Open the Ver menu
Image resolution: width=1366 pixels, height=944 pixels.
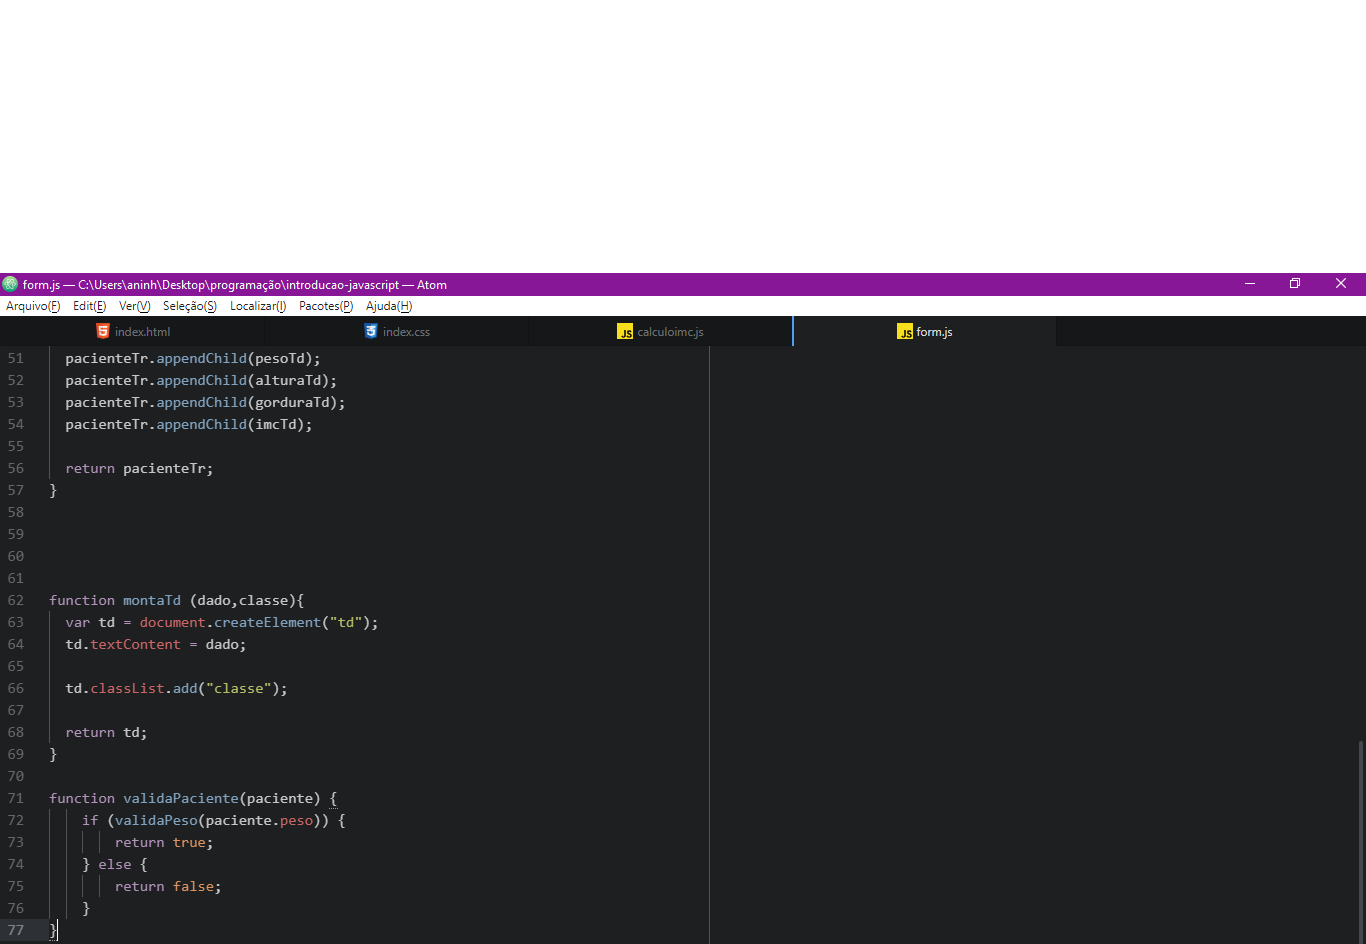coord(134,306)
